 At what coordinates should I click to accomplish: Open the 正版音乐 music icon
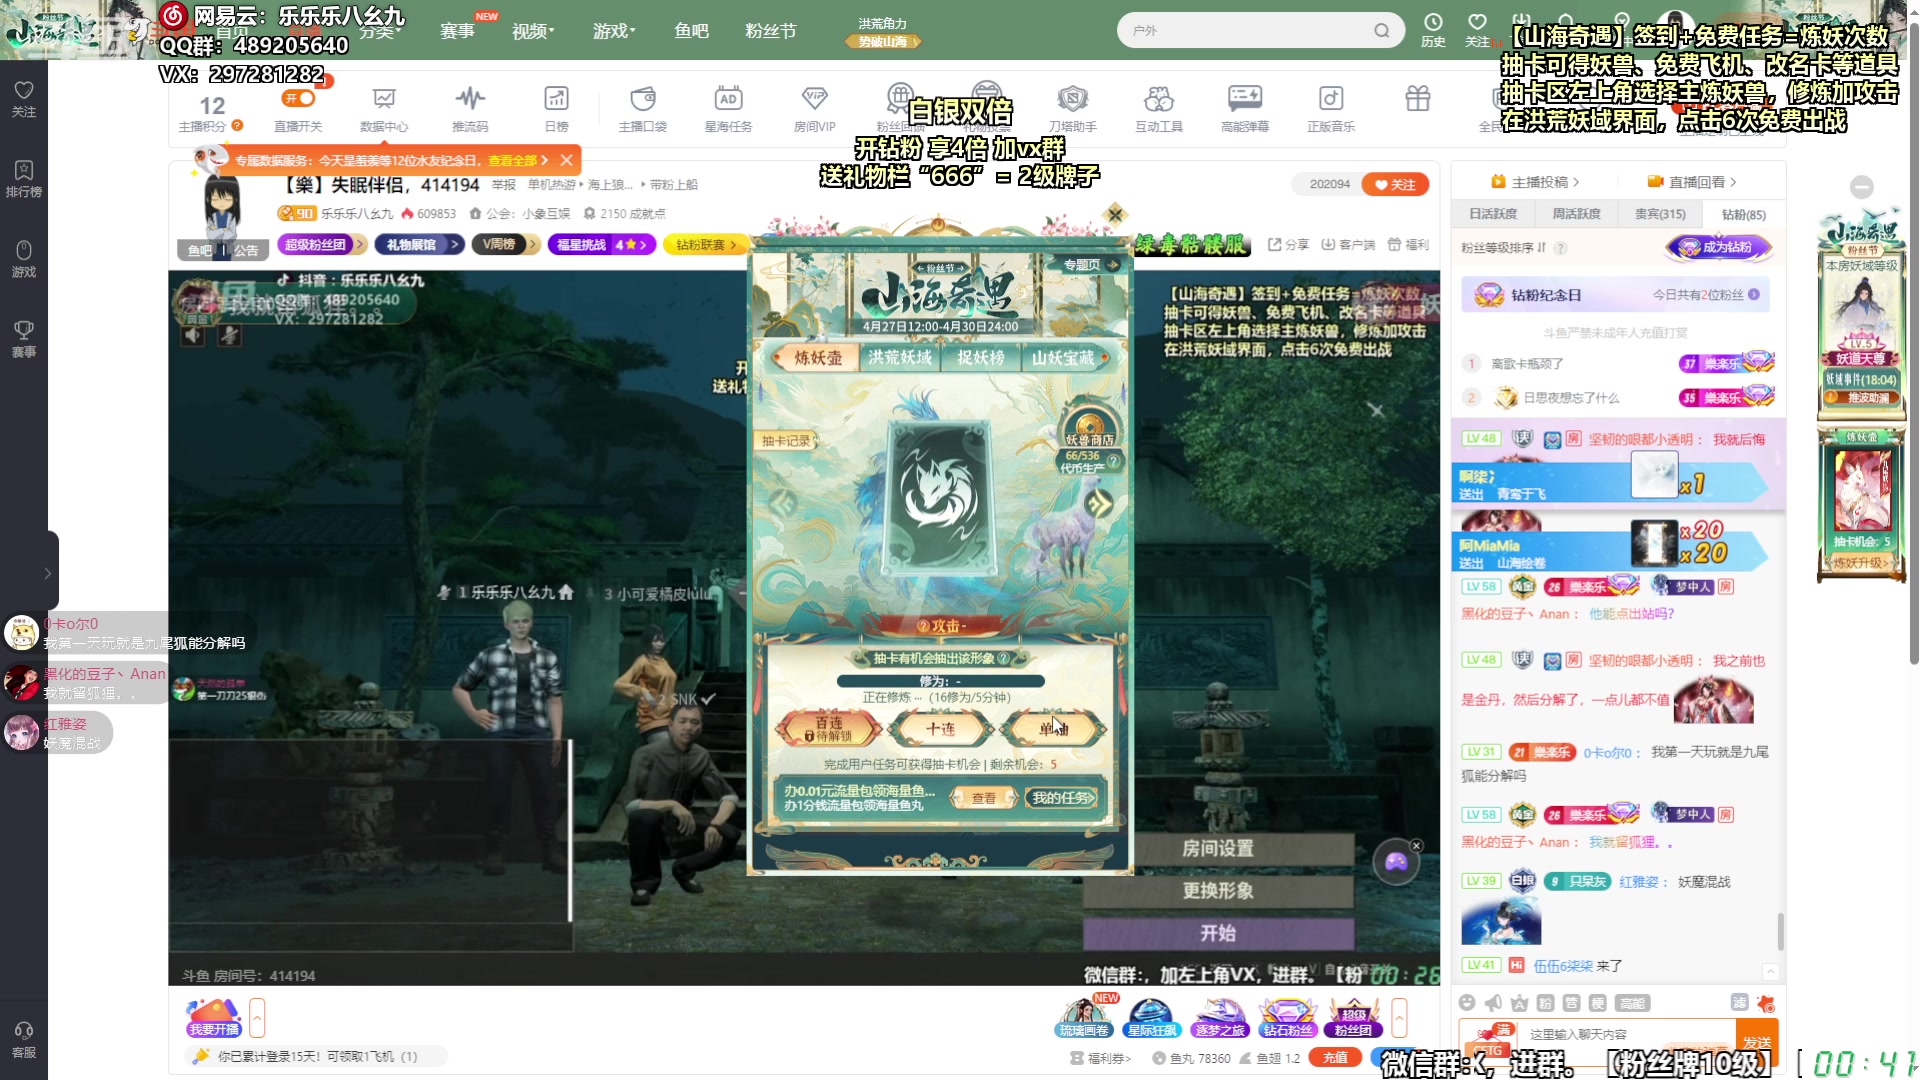click(x=1330, y=108)
